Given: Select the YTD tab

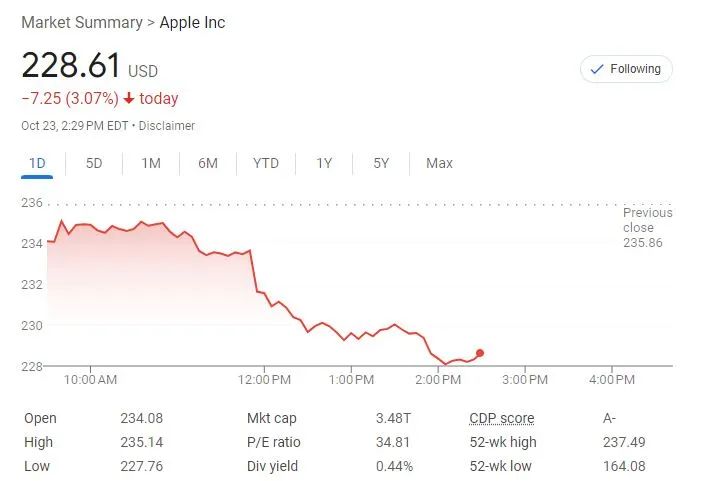Looking at the screenshot, I should [266, 163].
